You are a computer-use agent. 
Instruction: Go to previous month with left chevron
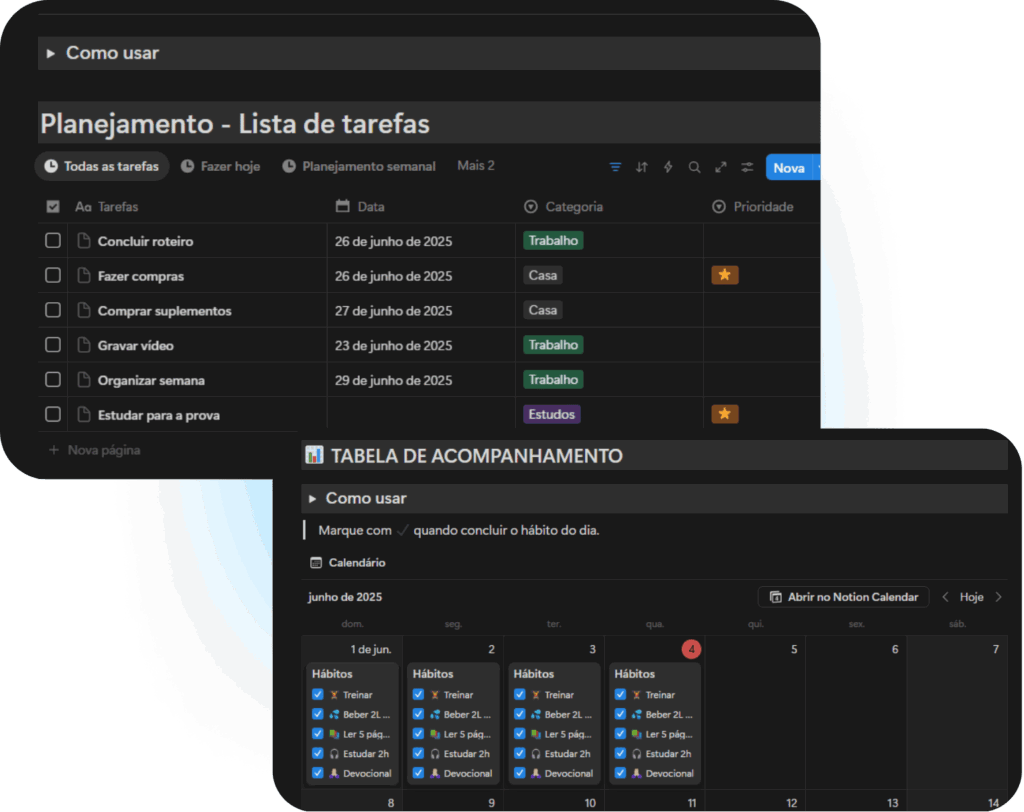(945, 597)
